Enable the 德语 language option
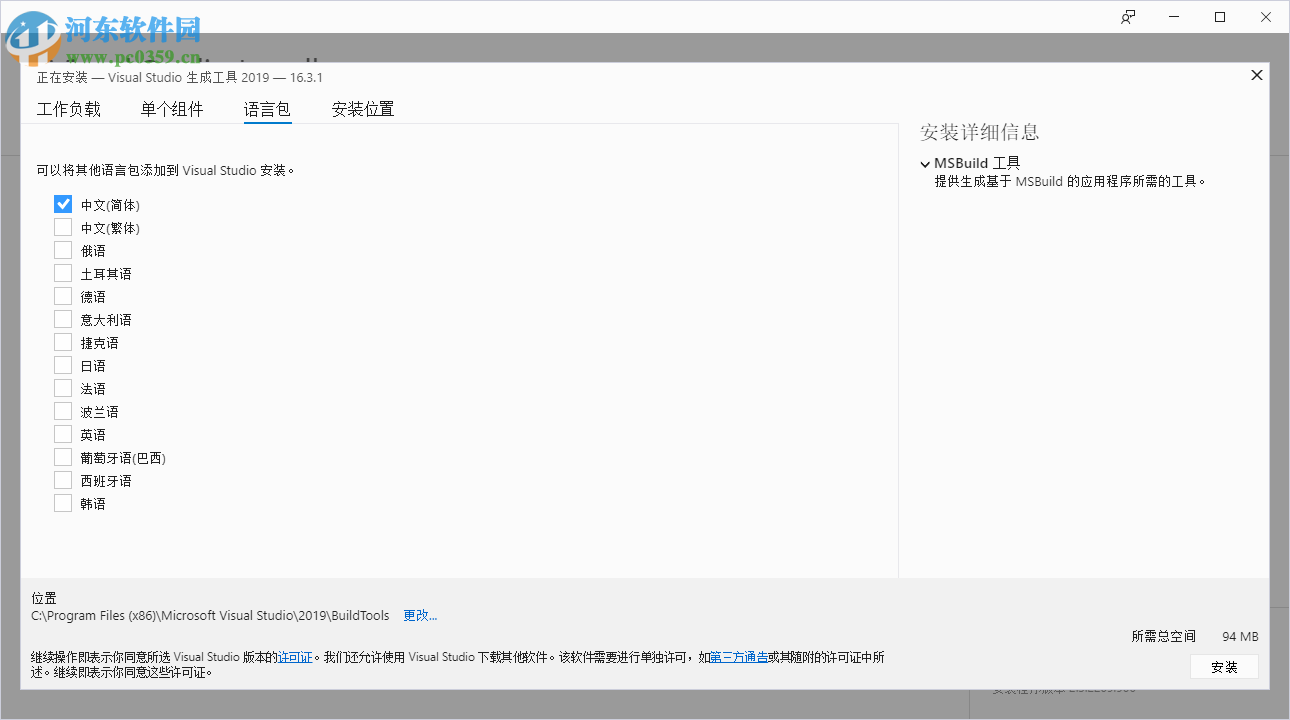 pyautogui.click(x=62, y=295)
